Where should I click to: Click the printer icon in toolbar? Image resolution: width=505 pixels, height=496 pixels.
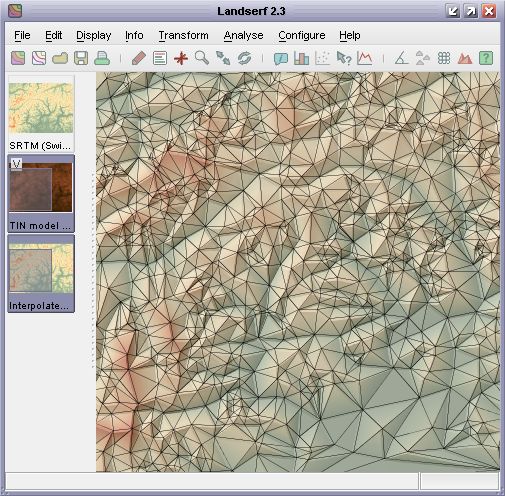pyautogui.click(x=102, y=58)
